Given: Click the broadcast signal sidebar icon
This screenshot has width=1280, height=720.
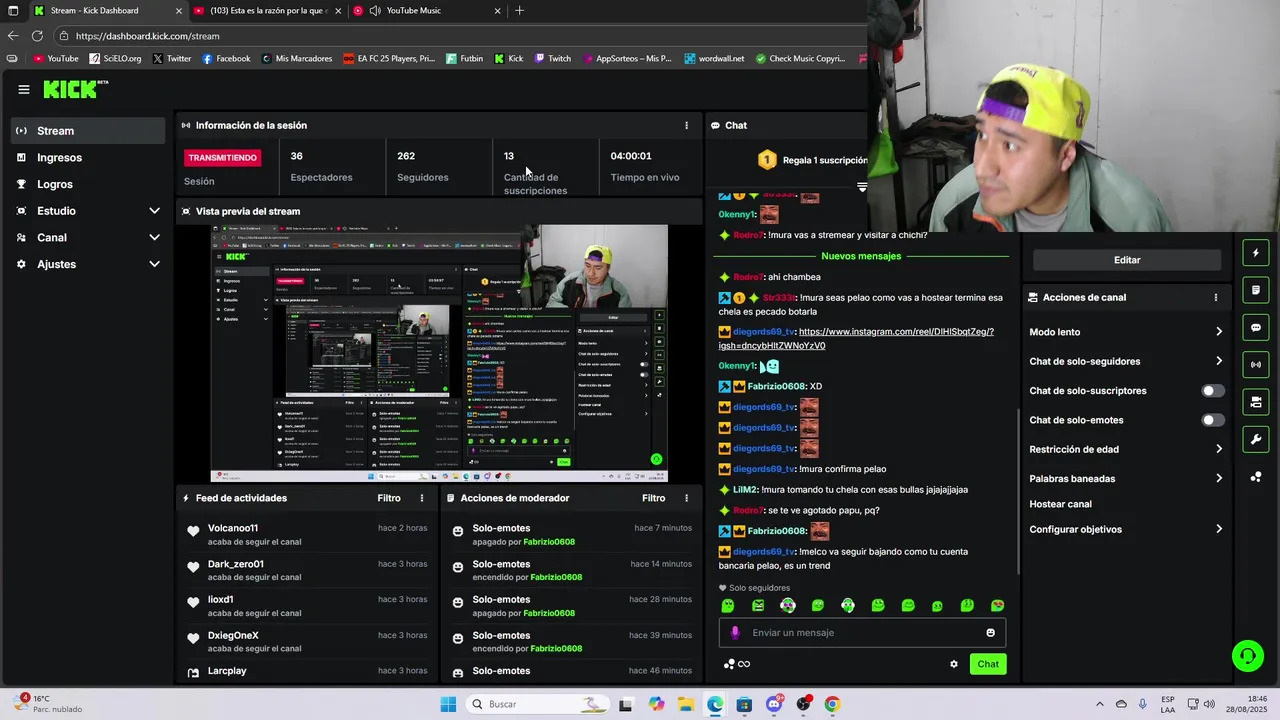Looking at the screenshot, I should click(1256, 365).
